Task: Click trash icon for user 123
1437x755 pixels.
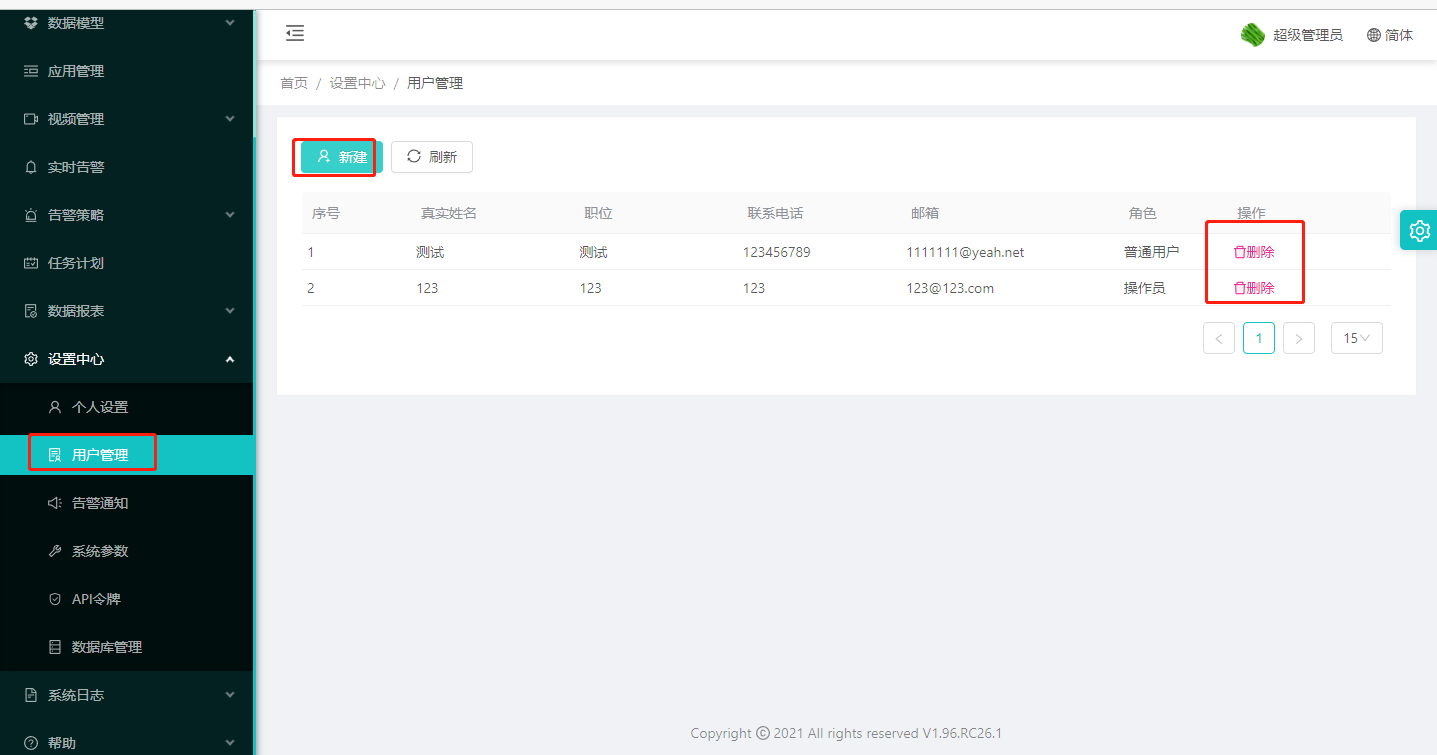Action: pyautogui.click(x=1240, y=289)
